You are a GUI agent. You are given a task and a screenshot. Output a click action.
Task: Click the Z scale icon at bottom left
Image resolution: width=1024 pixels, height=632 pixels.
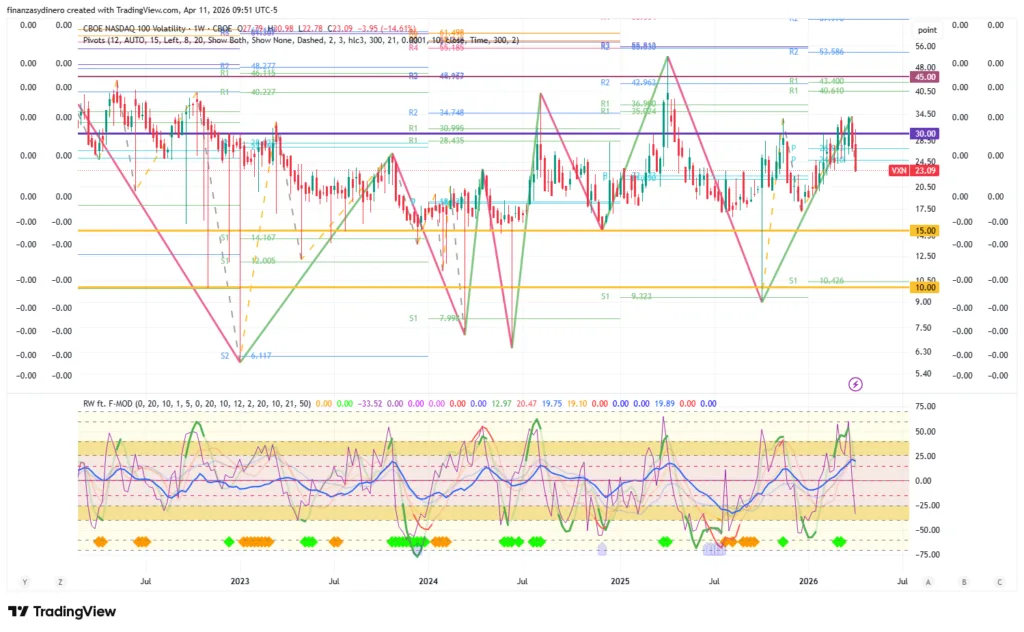(x=60, y=581)
